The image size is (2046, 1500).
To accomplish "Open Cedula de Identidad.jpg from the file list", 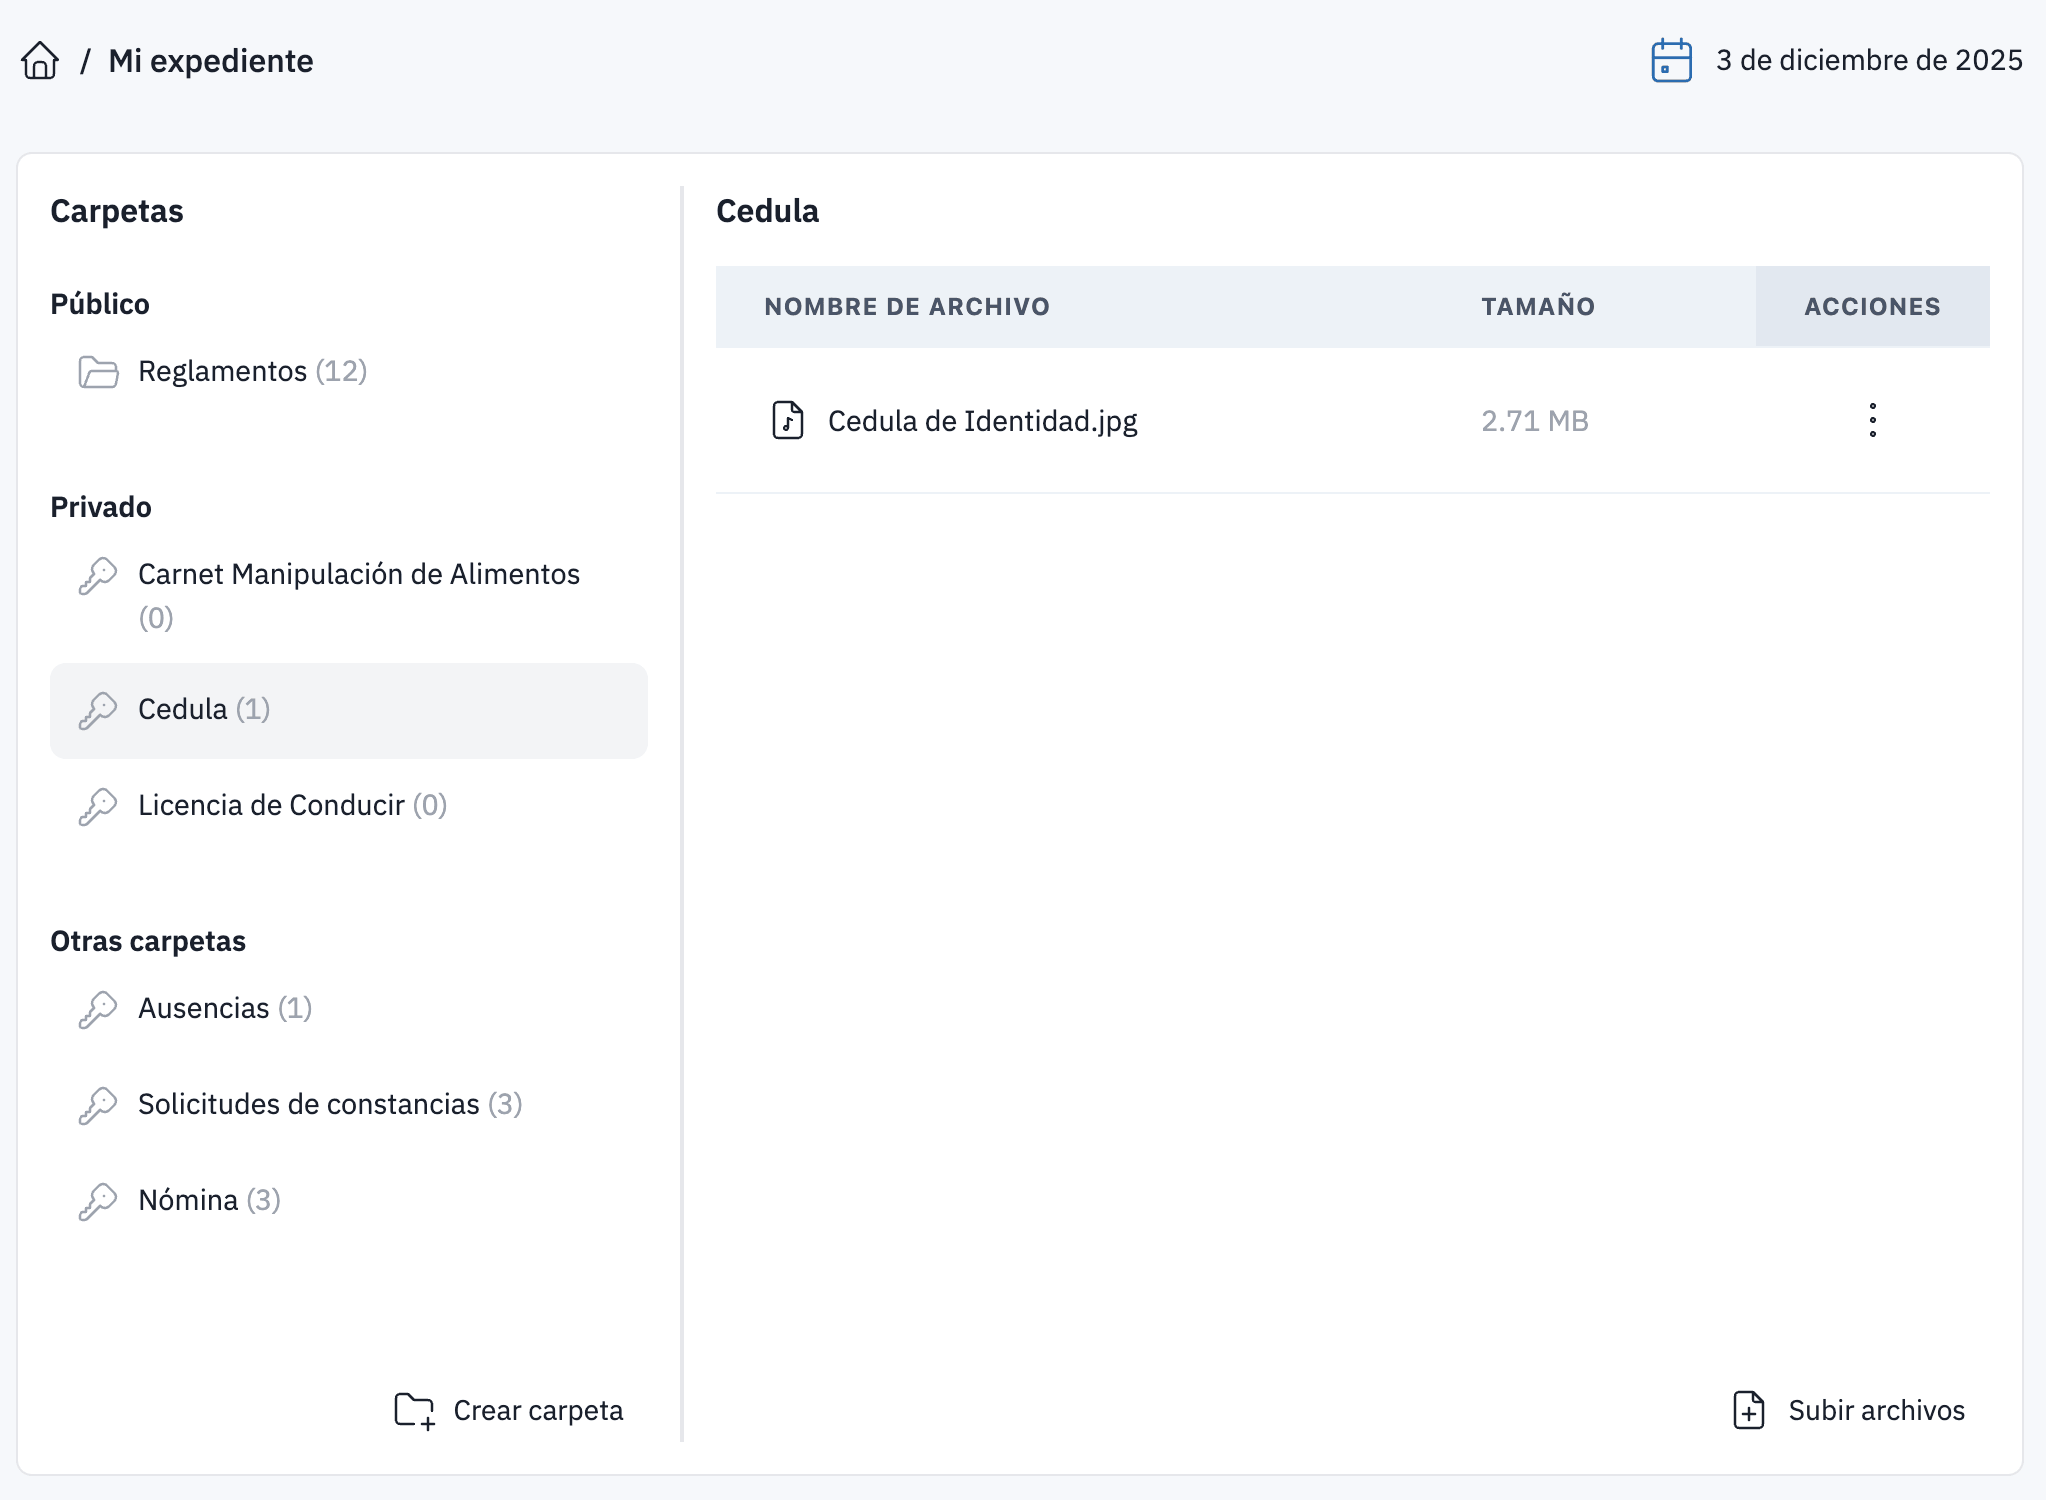I will (982, 421).
